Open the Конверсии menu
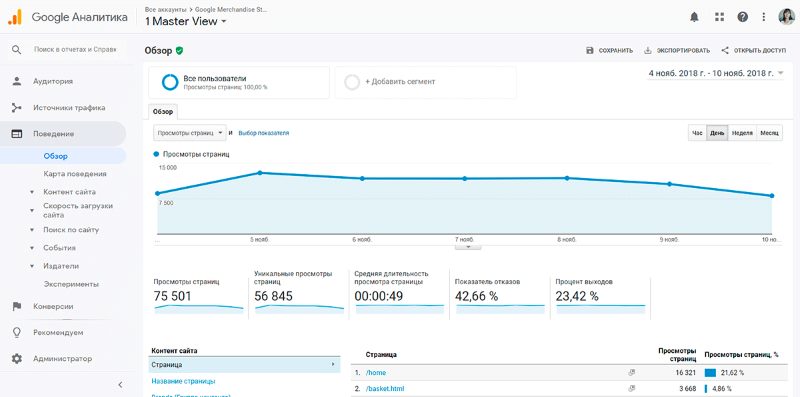This screenshot has height=397, width=800. coord(53,306)
